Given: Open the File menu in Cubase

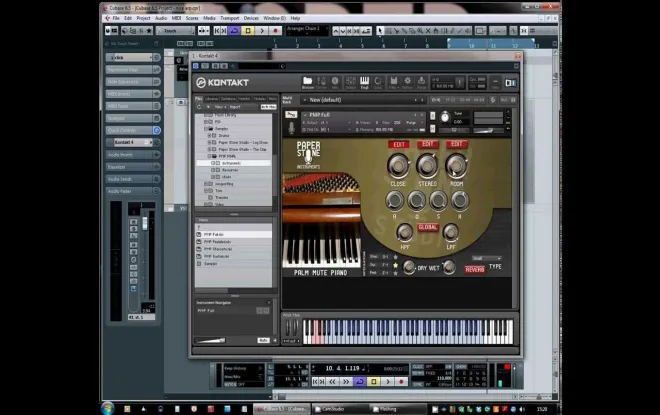Looking at the screenshot, I should (x=116, y=18).
